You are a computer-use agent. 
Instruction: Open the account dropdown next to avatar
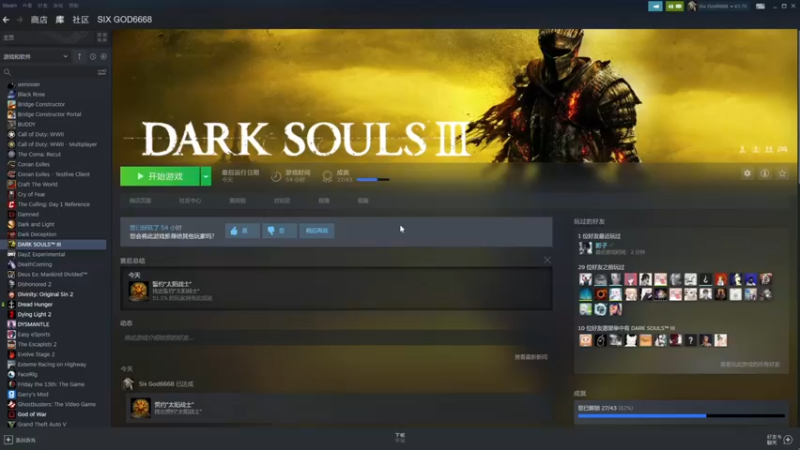723,6
